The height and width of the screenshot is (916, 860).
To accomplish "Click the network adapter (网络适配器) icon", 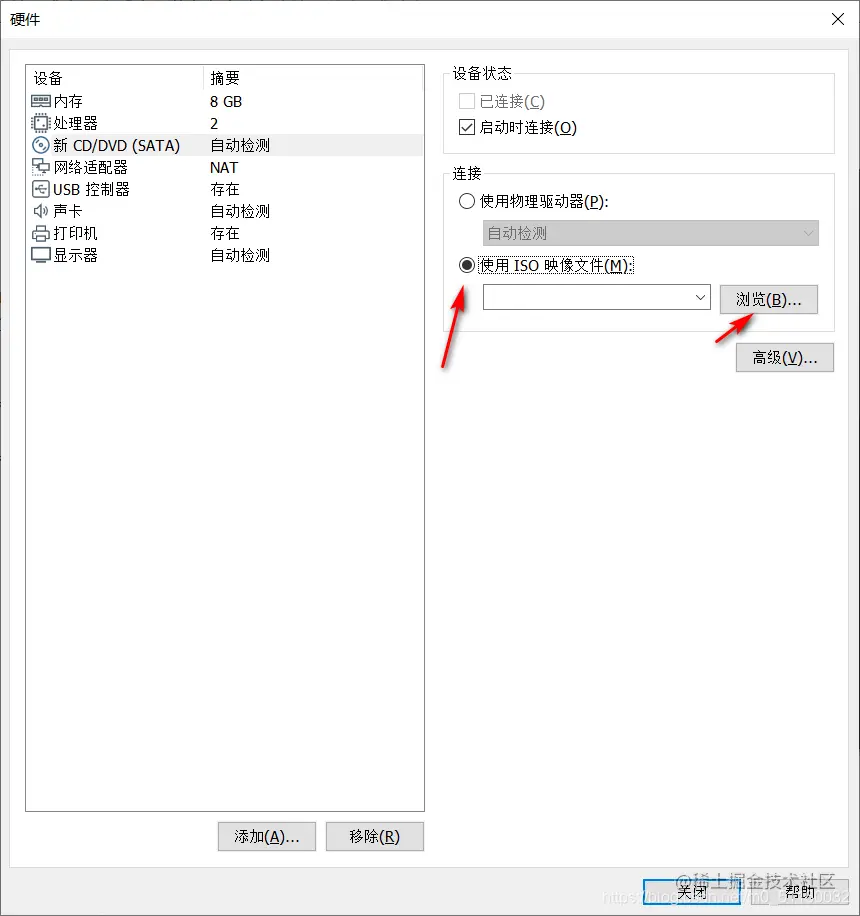I will click(41, 167).
